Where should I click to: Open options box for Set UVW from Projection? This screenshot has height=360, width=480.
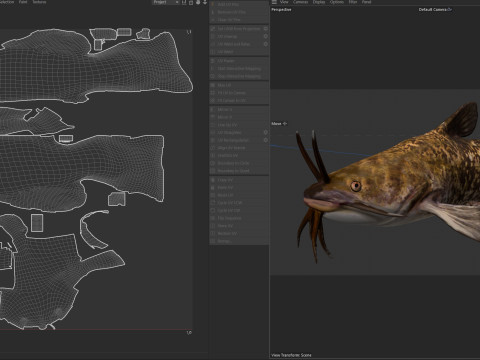click(x=266, y=29)
